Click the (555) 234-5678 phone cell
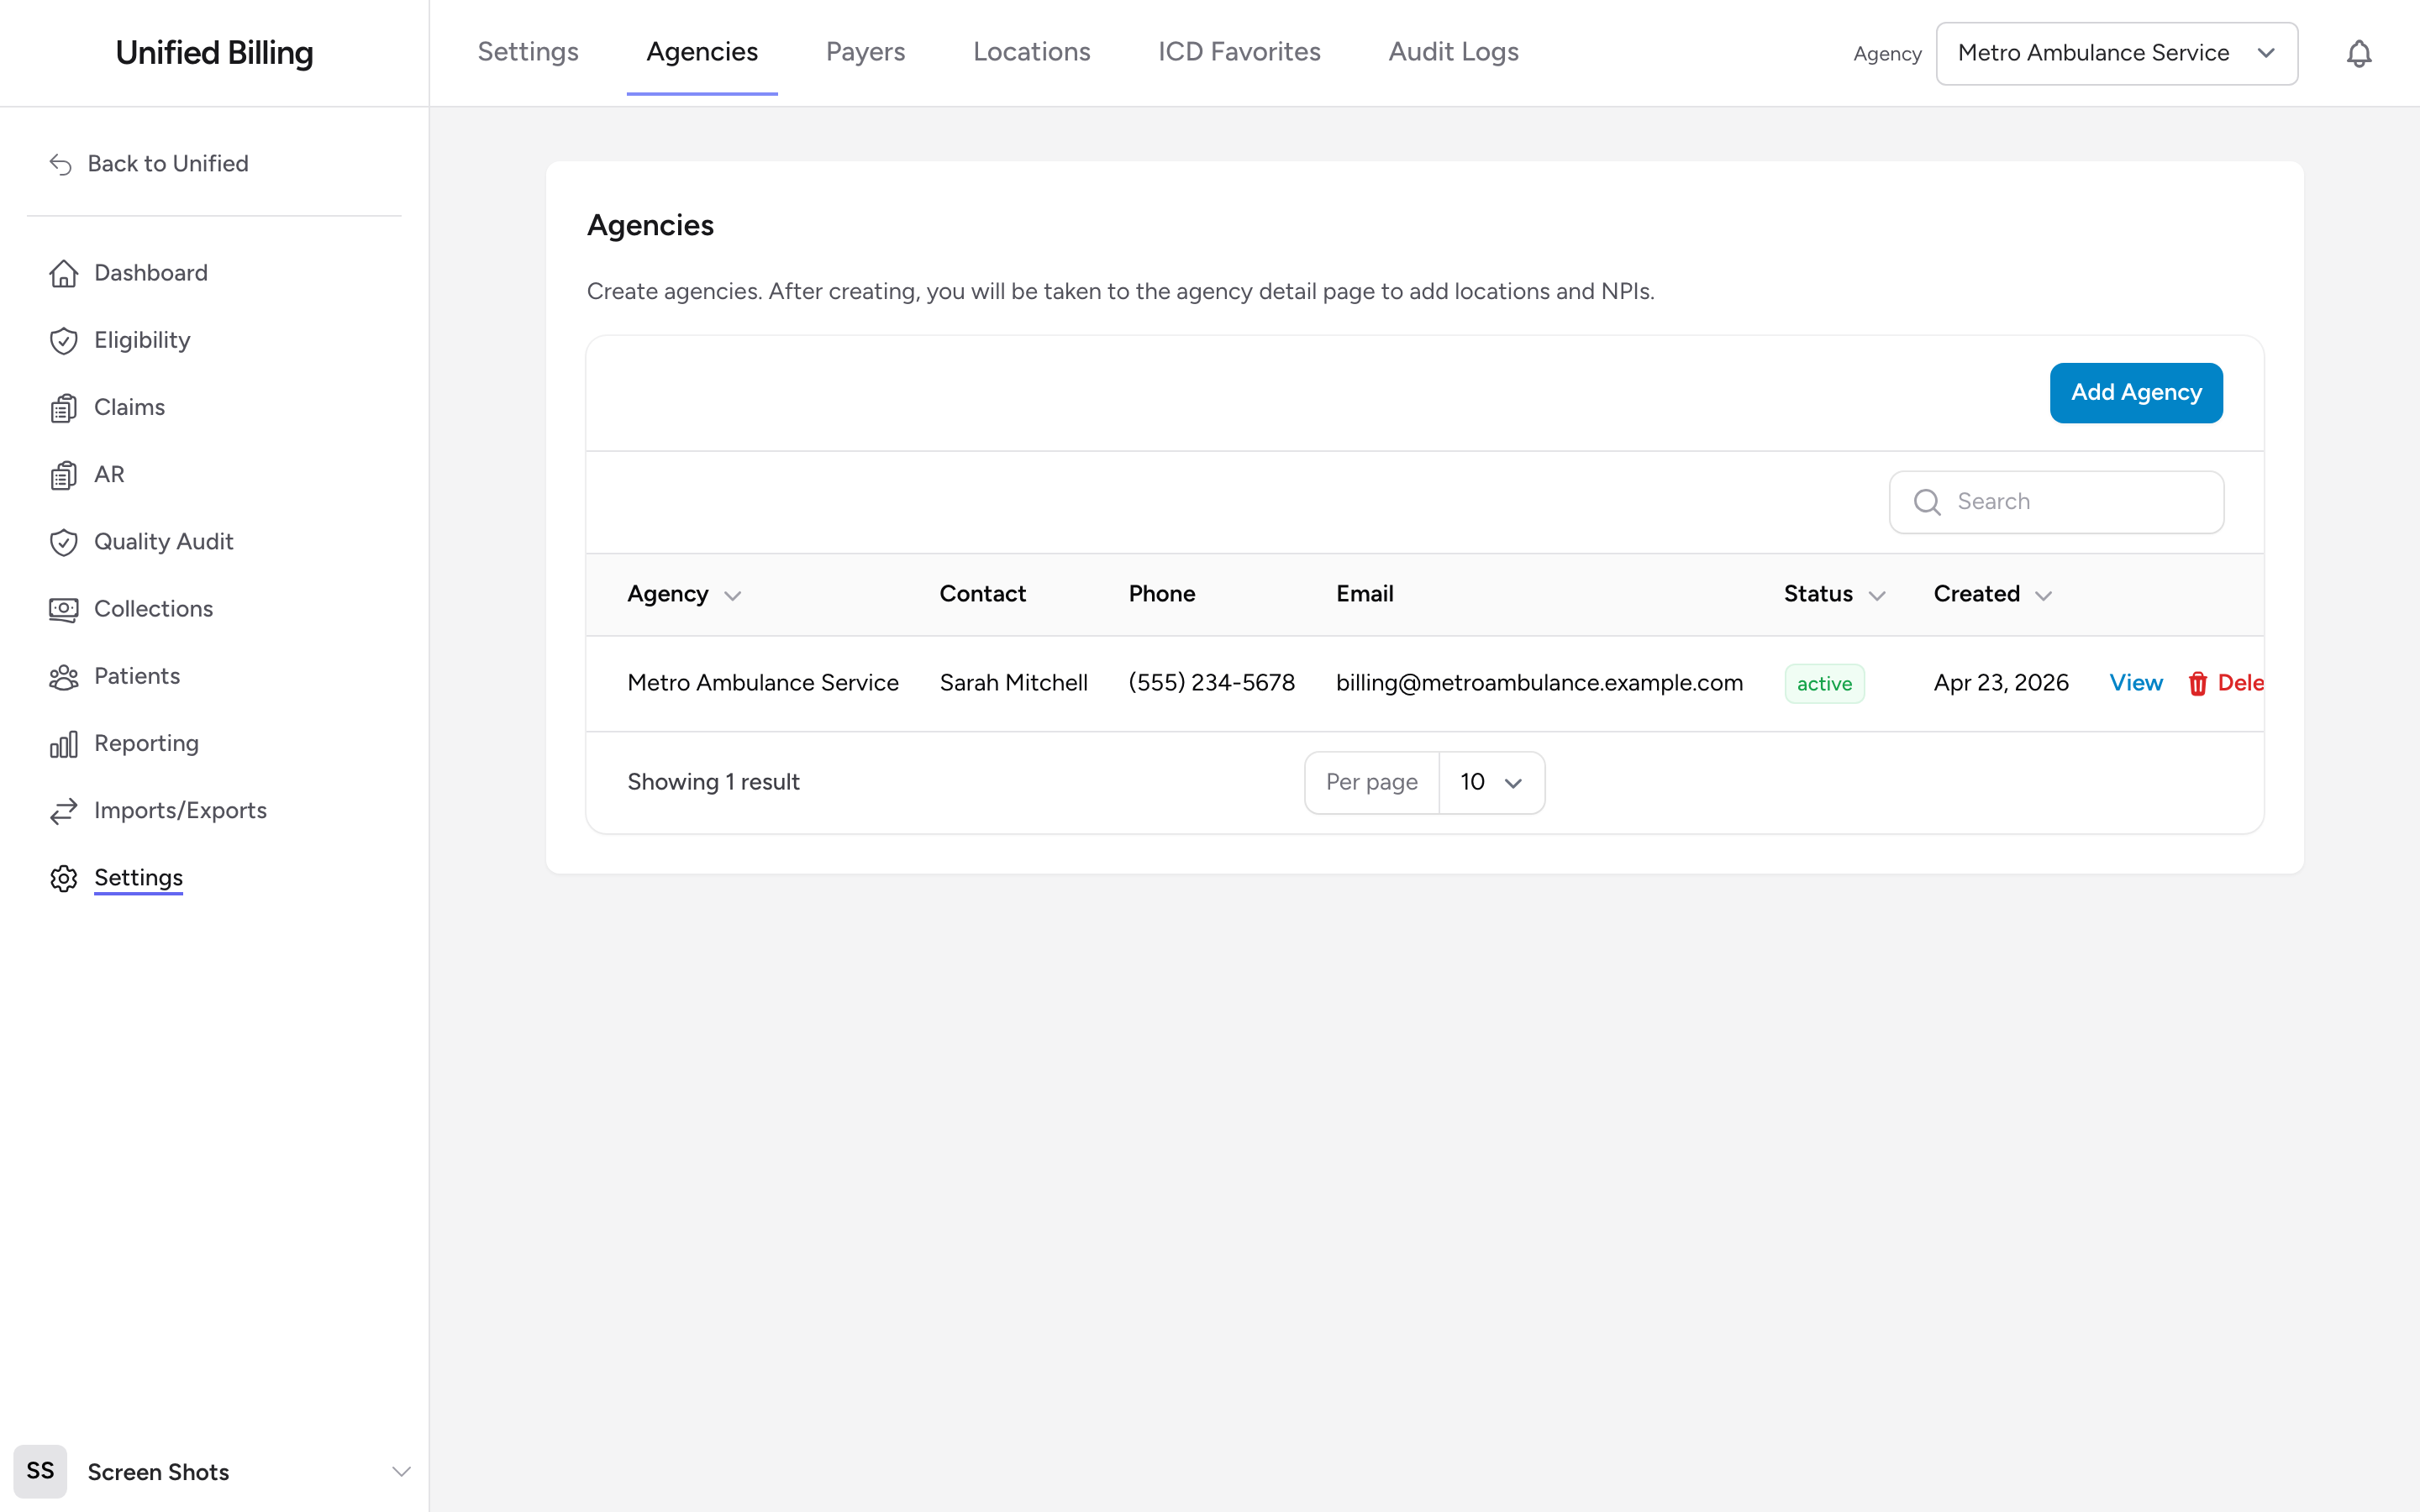Image resolution: width=2420 pixels, height=1512 pixels. point(1211,683)
